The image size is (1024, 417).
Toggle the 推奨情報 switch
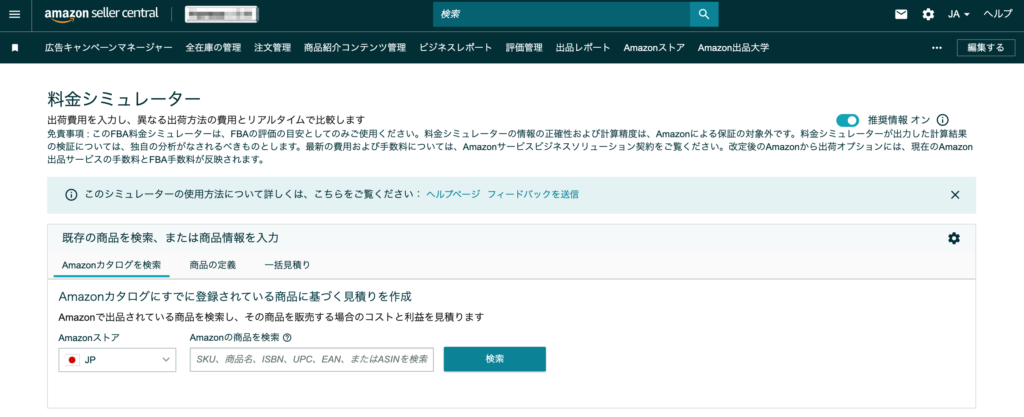pos(848,120)
